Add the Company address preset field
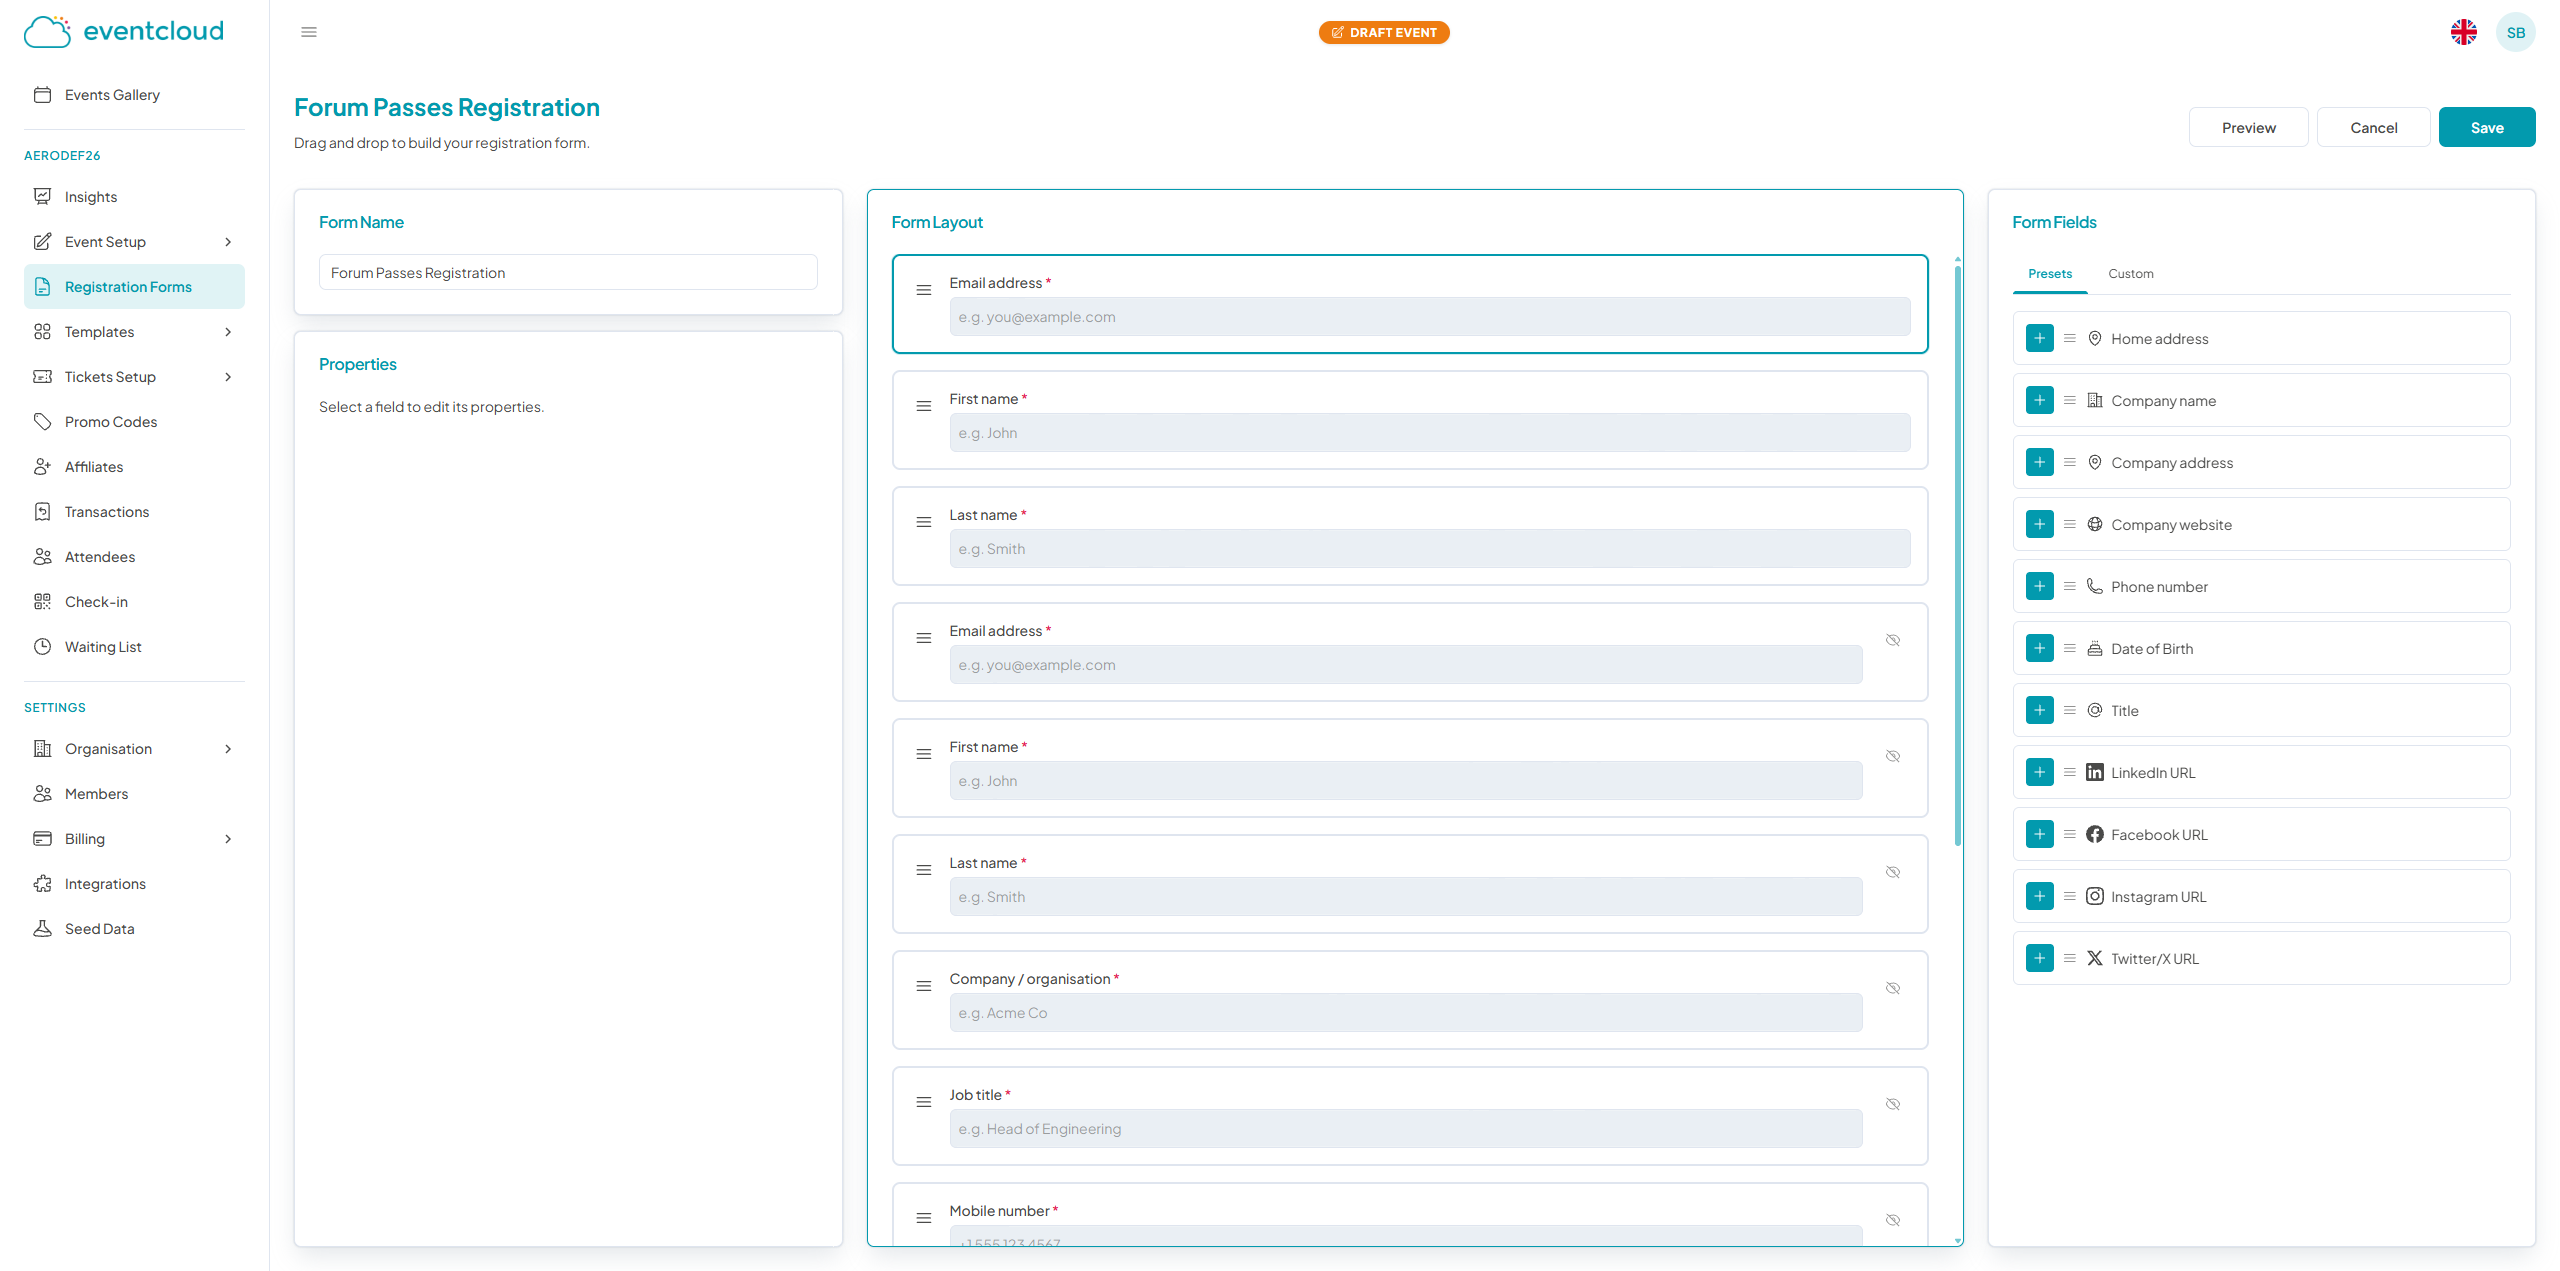This screenshot has height=1271, width=2560. [2039, 462]
